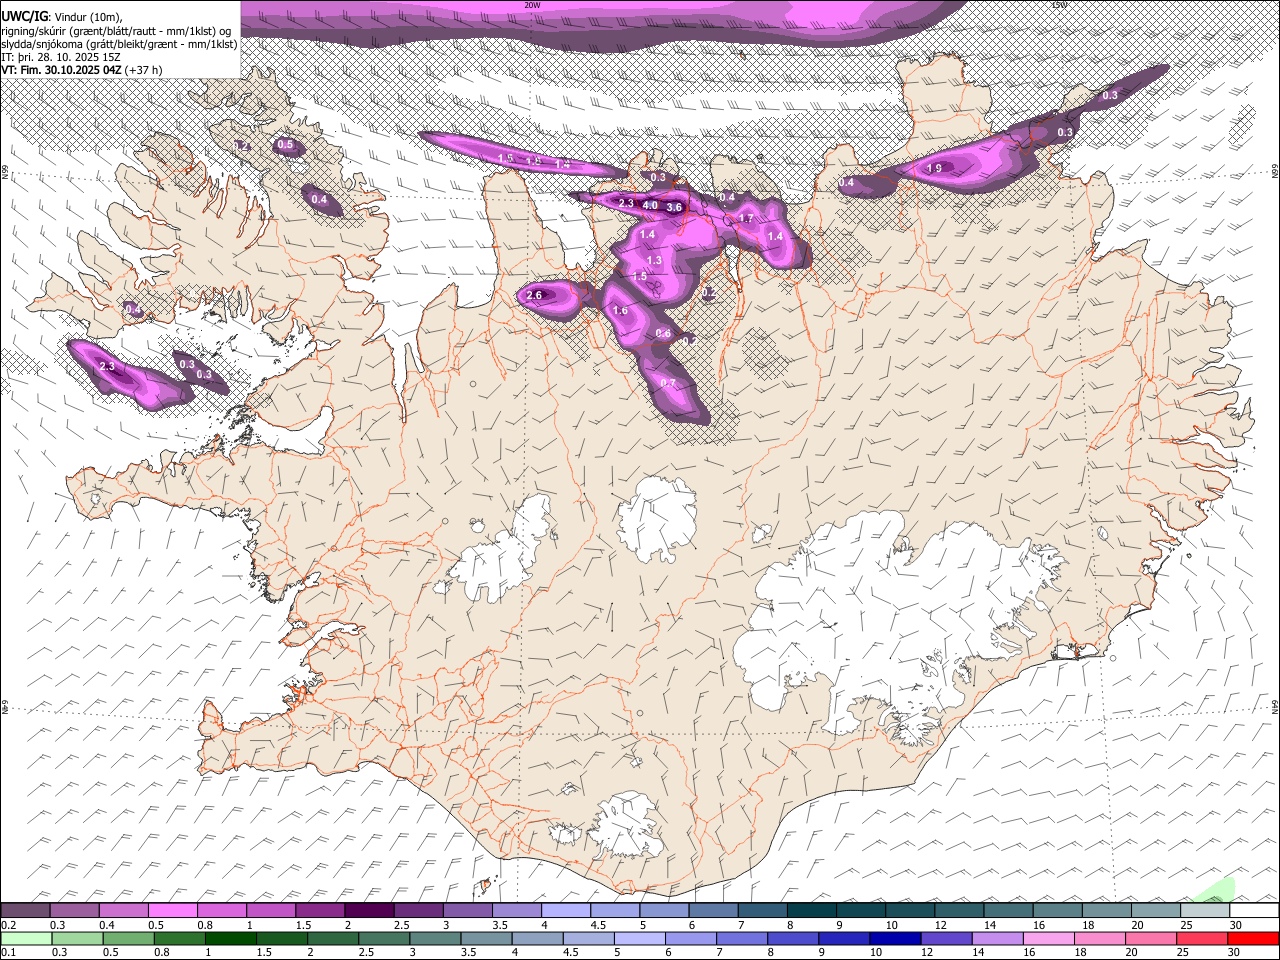Screen dimensions: 1280x960
Task: Click light lavender 4 swatch in snow legend
Action: pos(565,911)
